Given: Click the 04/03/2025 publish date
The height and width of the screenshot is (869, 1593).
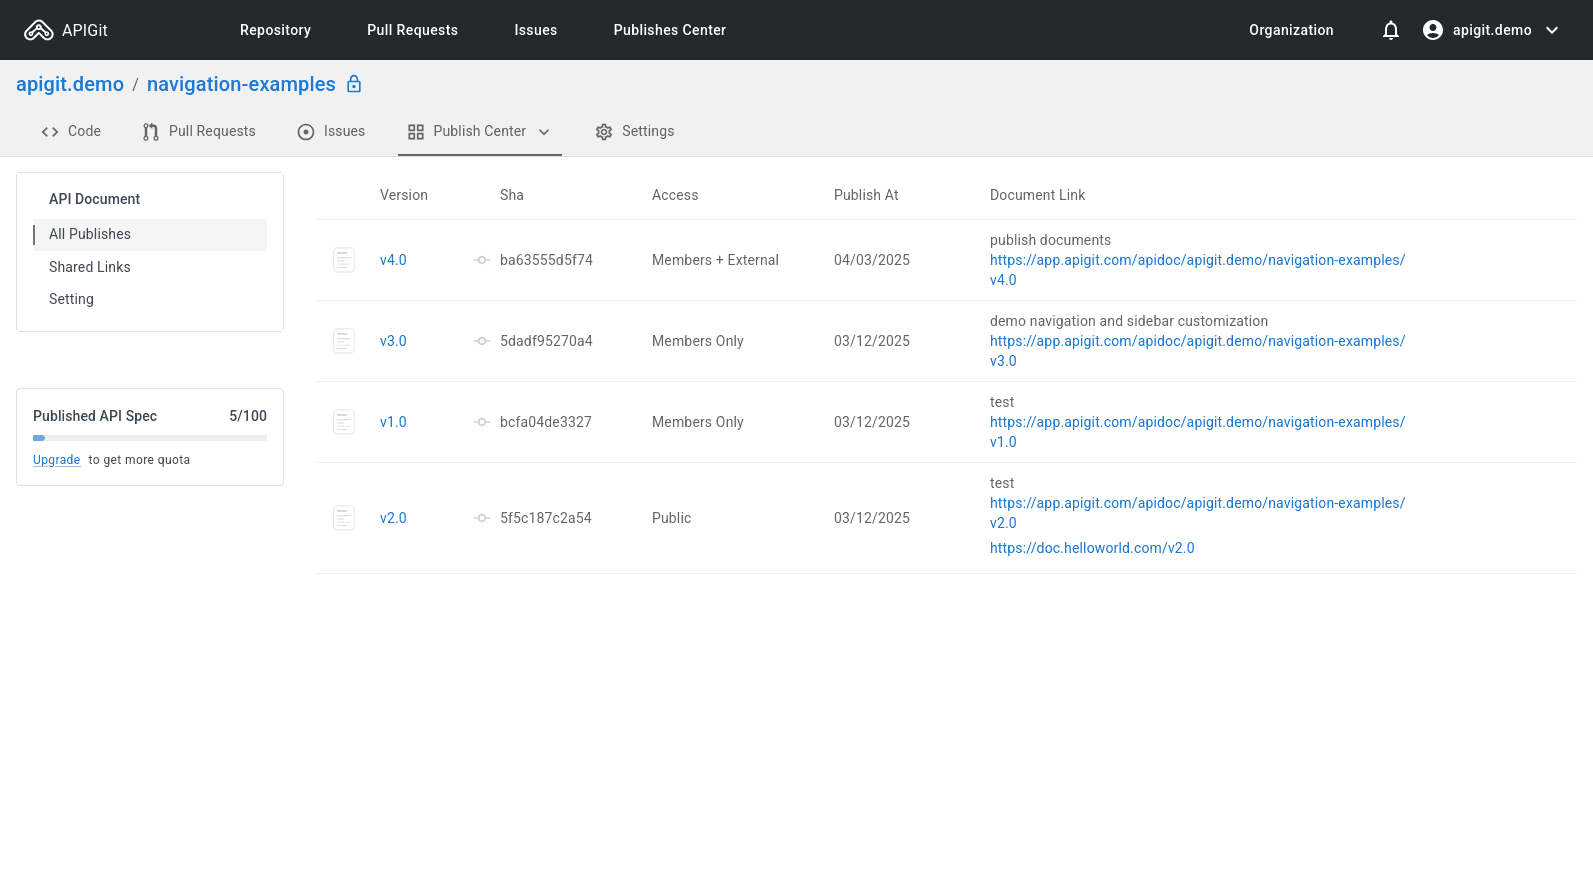Looking at the screenshot, I should click(872, 260).
